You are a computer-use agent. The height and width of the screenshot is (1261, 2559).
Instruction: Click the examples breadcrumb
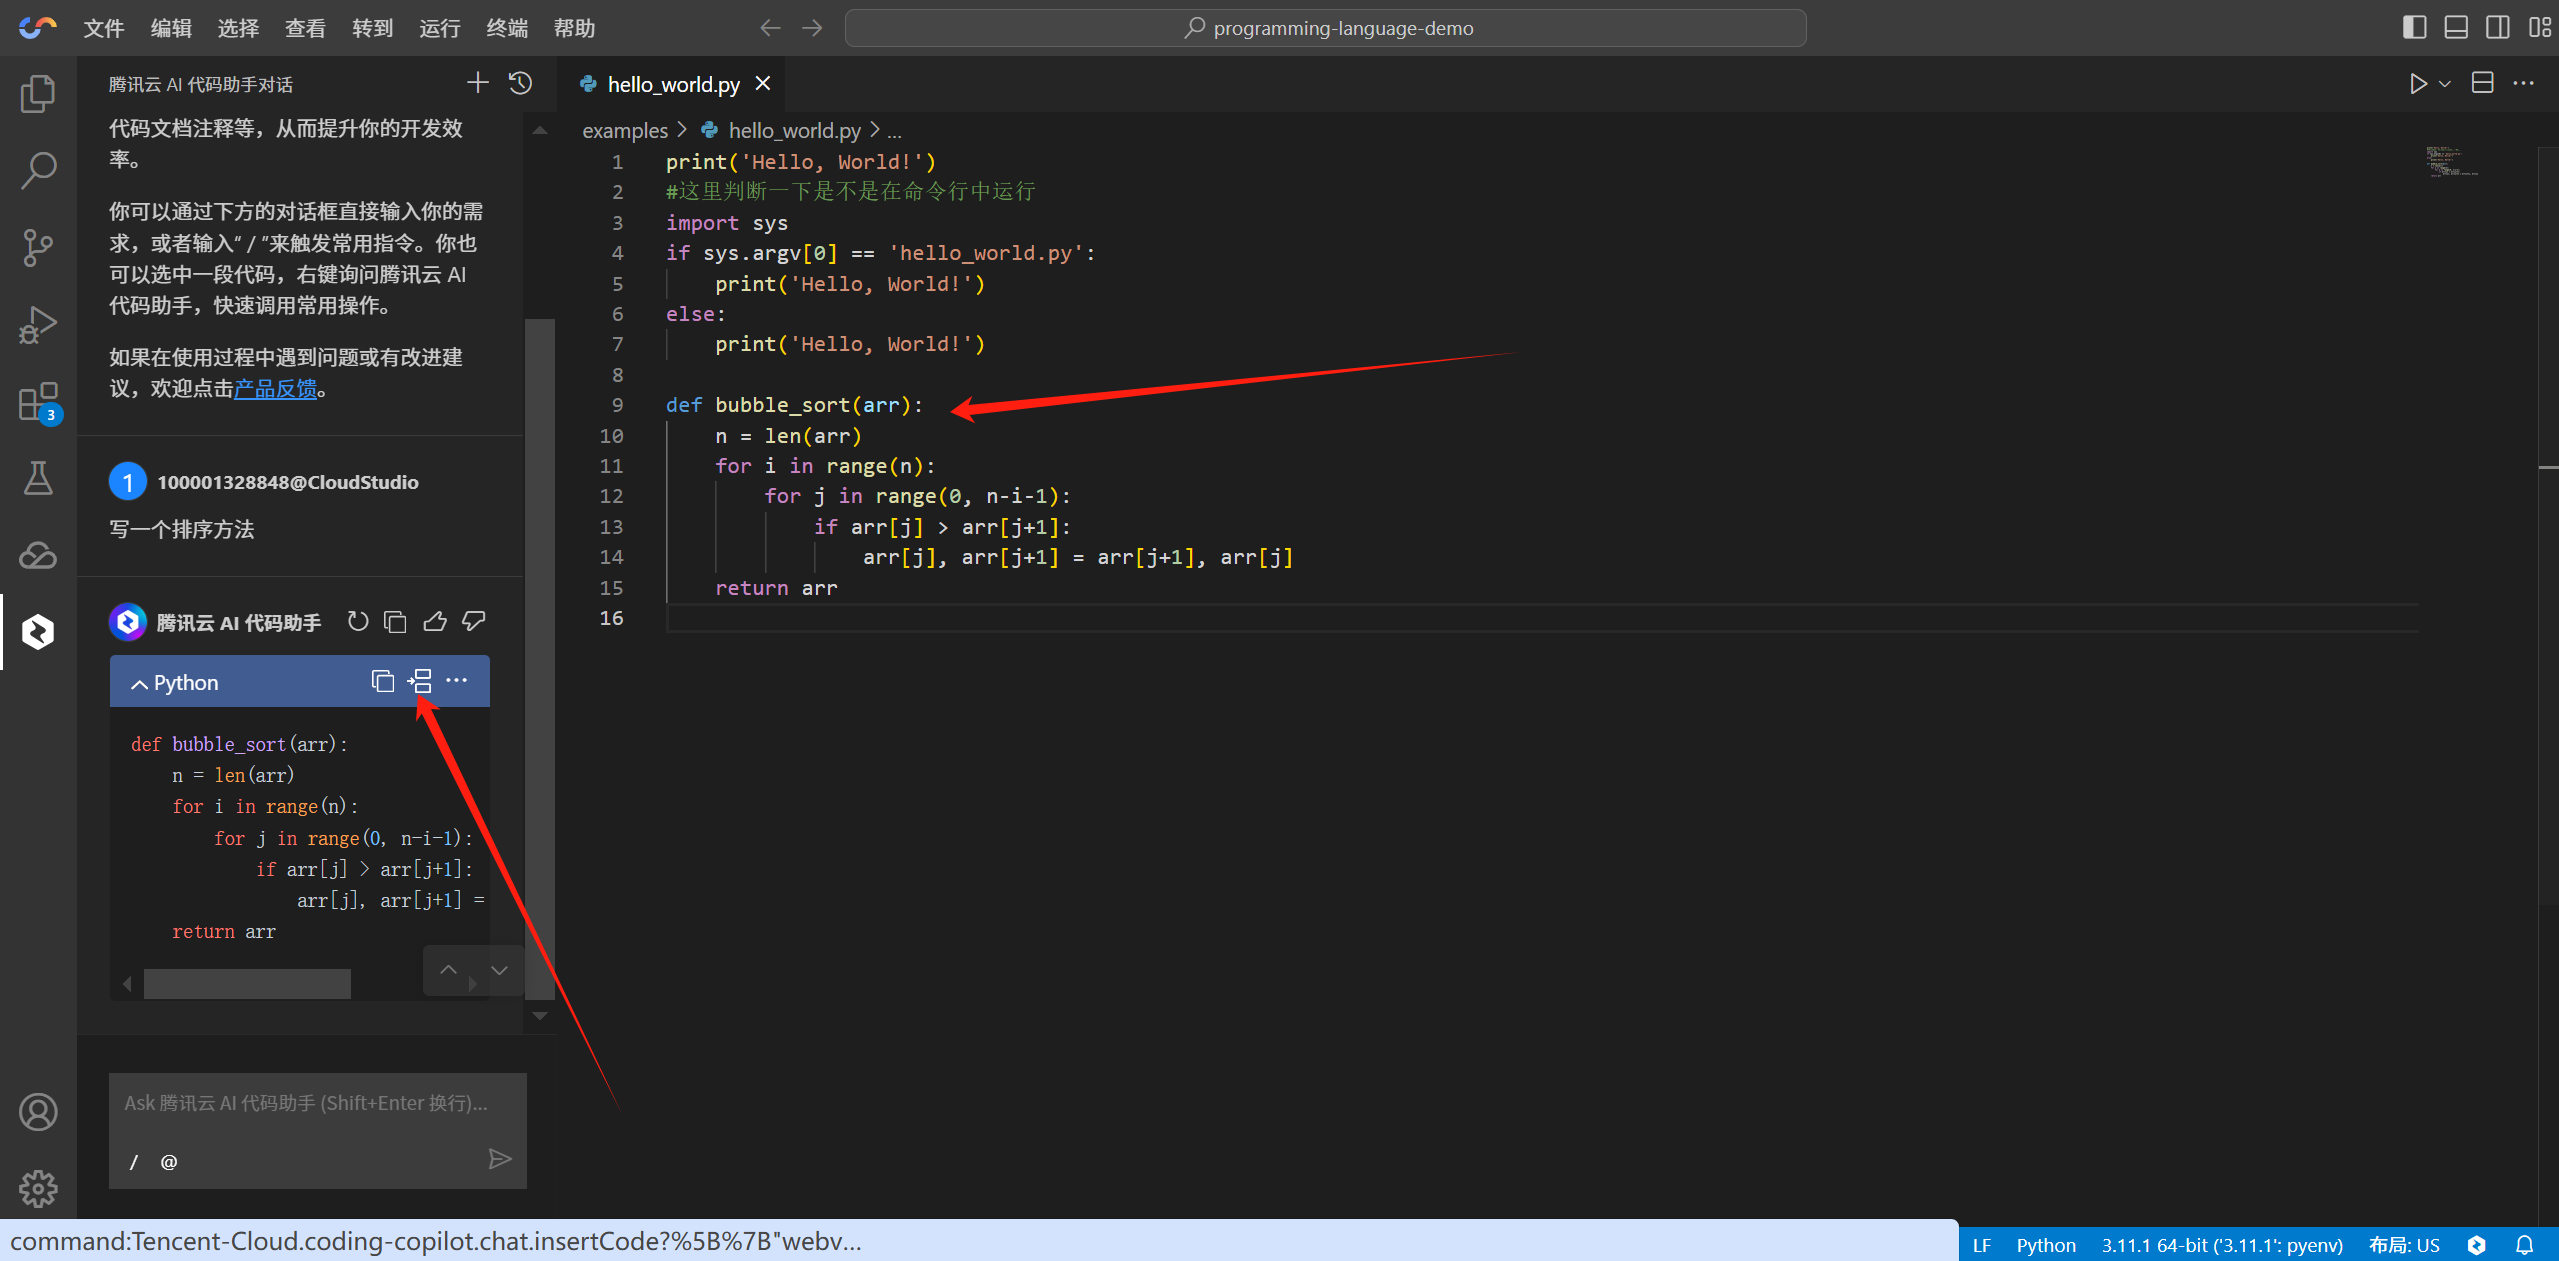coord(625,131)
